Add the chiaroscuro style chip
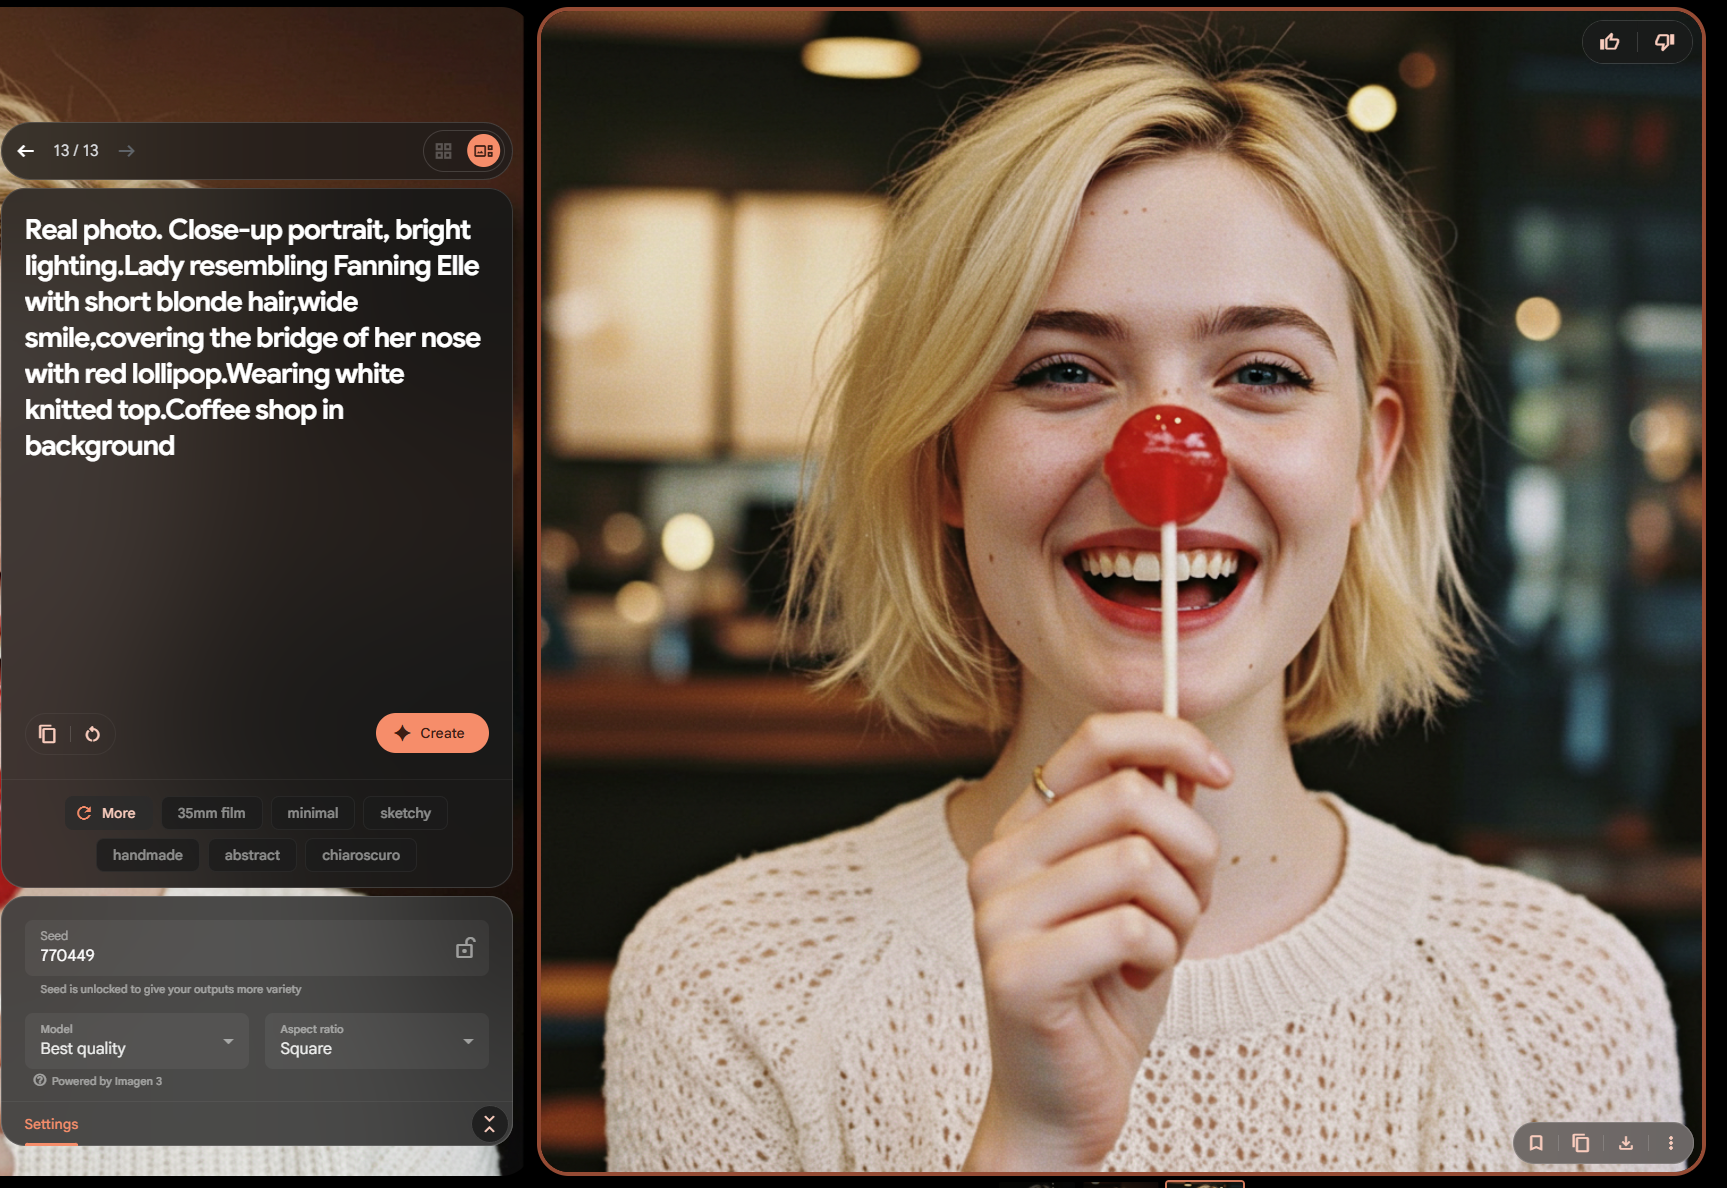The width and height of the screenshot is (1727, 1188). (361, 855)
